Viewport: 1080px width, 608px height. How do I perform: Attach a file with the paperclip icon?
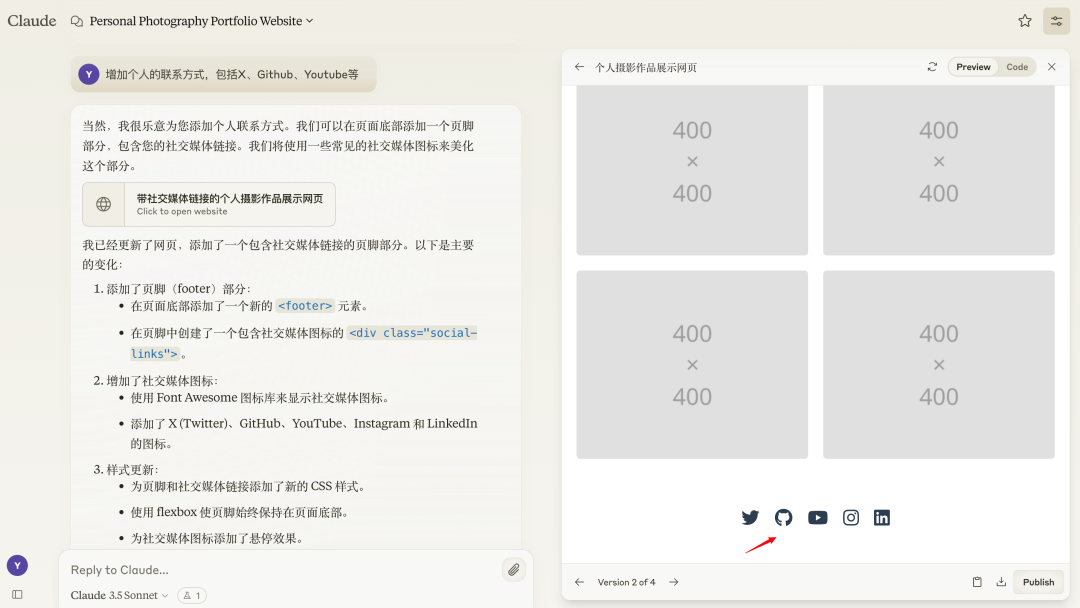pyautogui.click(x=513, y=569)
